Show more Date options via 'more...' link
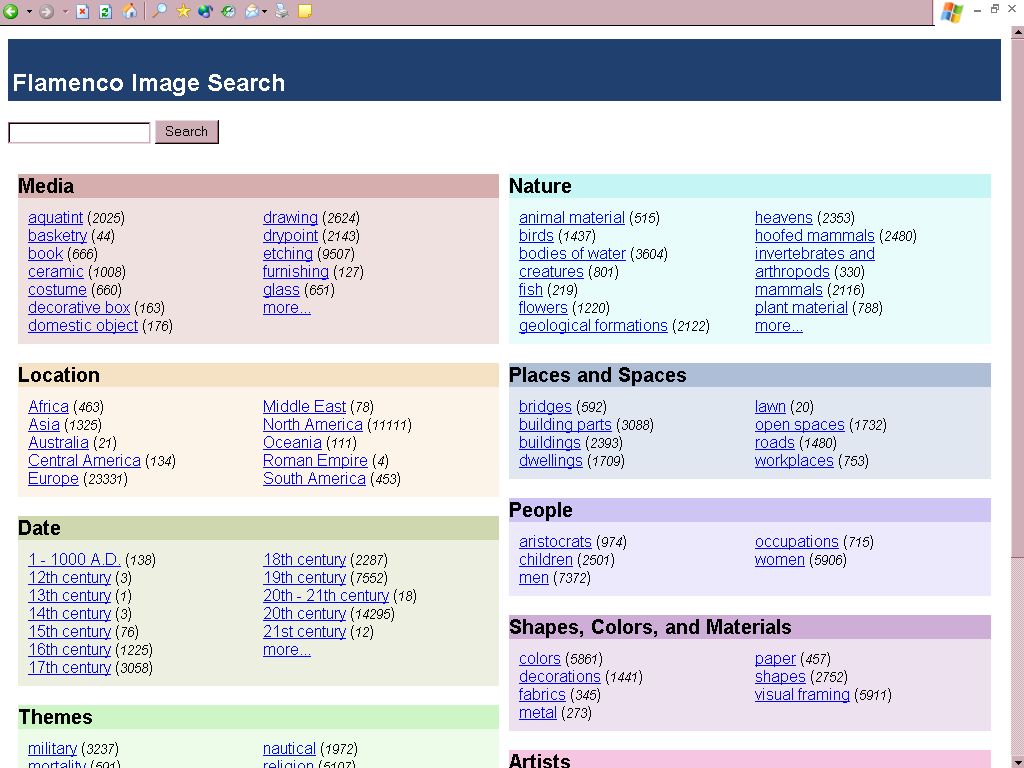This screenshot has height=768, width=1024. pyautogui.click(x=286, y=650)
